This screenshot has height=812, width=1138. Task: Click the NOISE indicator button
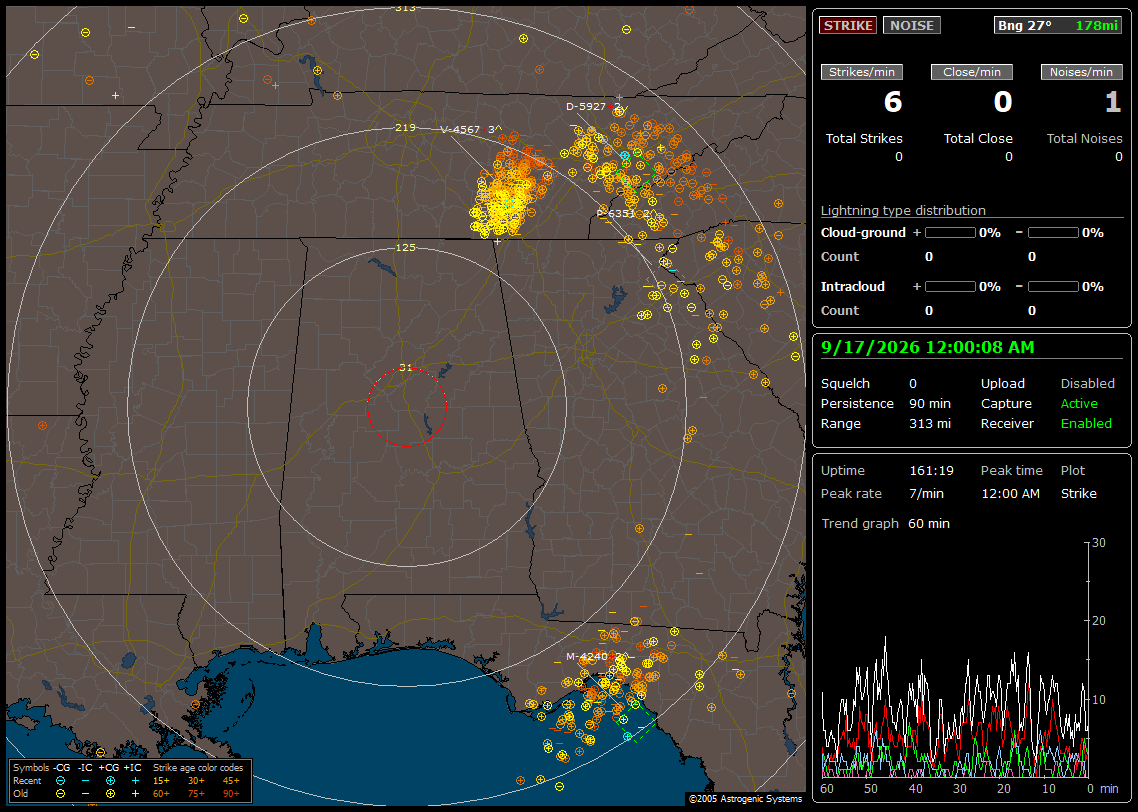click(x=912, y=25)
